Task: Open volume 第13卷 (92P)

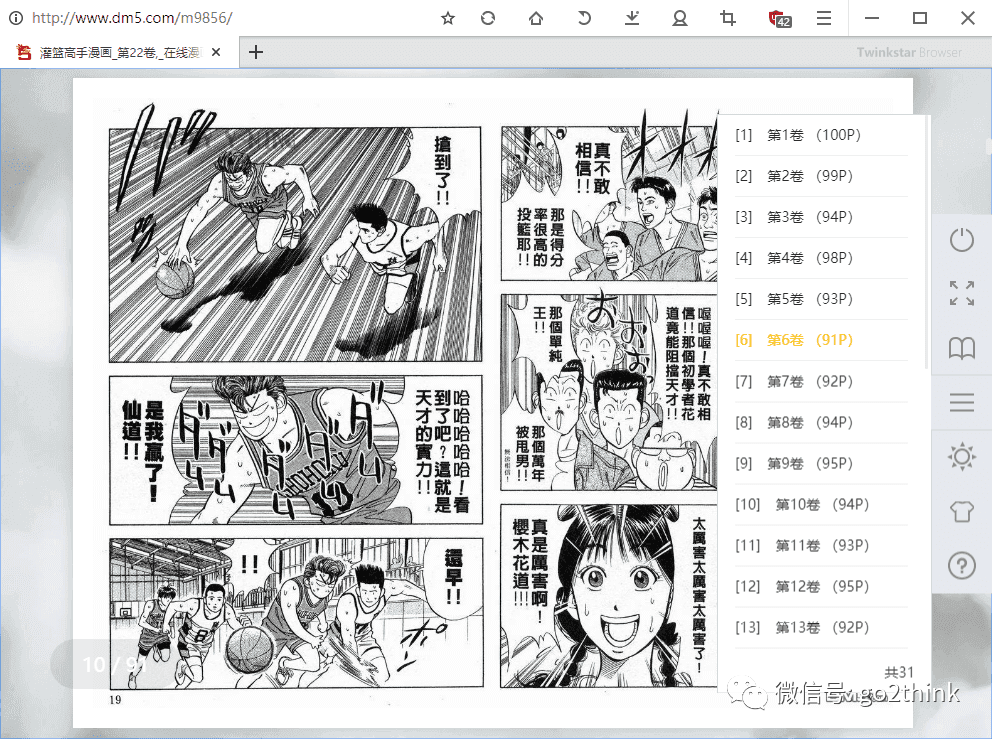Action: click(x=821, y=628)
